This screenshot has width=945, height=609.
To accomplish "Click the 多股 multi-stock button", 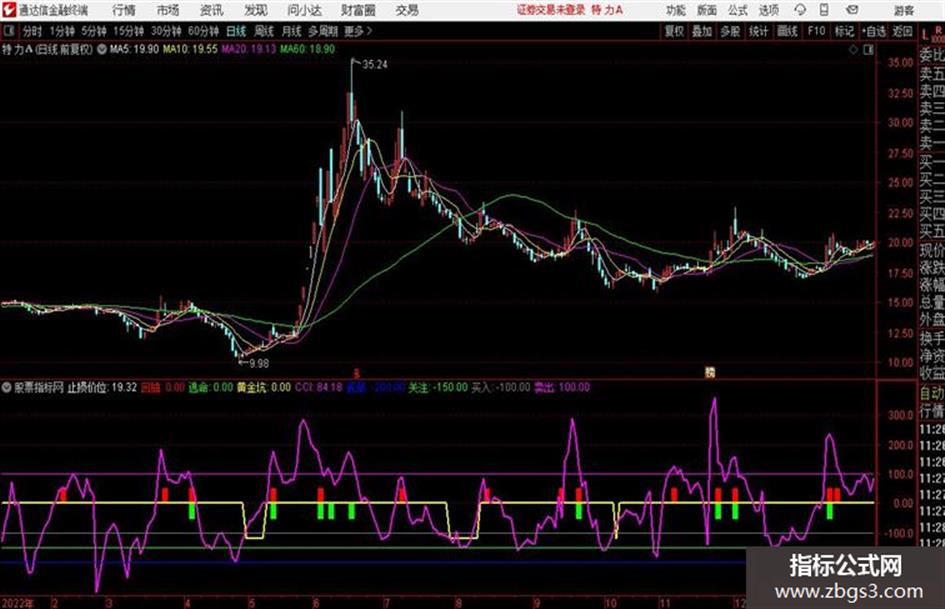I will [x=730, y=31].
